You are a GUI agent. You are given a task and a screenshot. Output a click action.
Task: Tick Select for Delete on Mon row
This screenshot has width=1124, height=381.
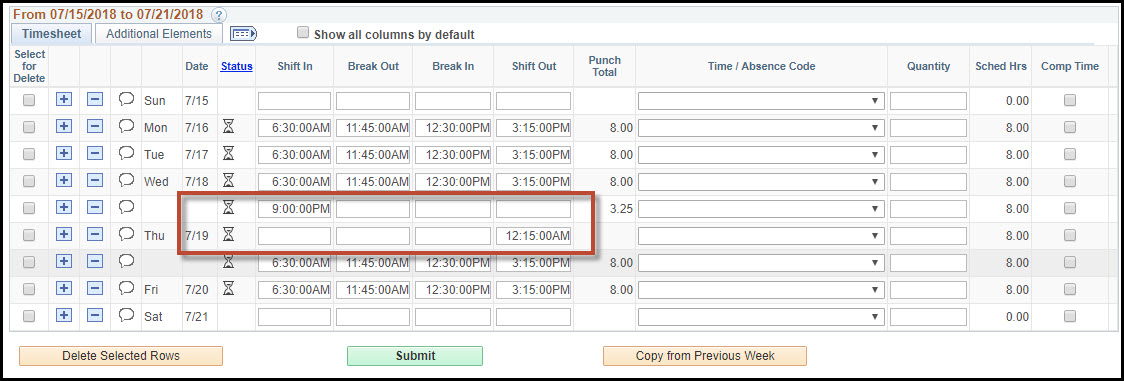click(29, 127)
